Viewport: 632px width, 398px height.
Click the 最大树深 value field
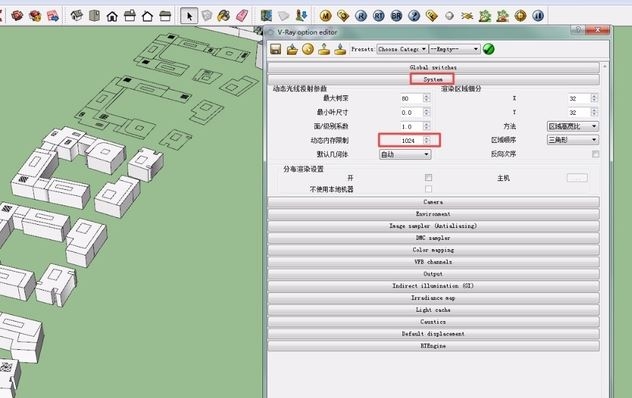(411, 98)
